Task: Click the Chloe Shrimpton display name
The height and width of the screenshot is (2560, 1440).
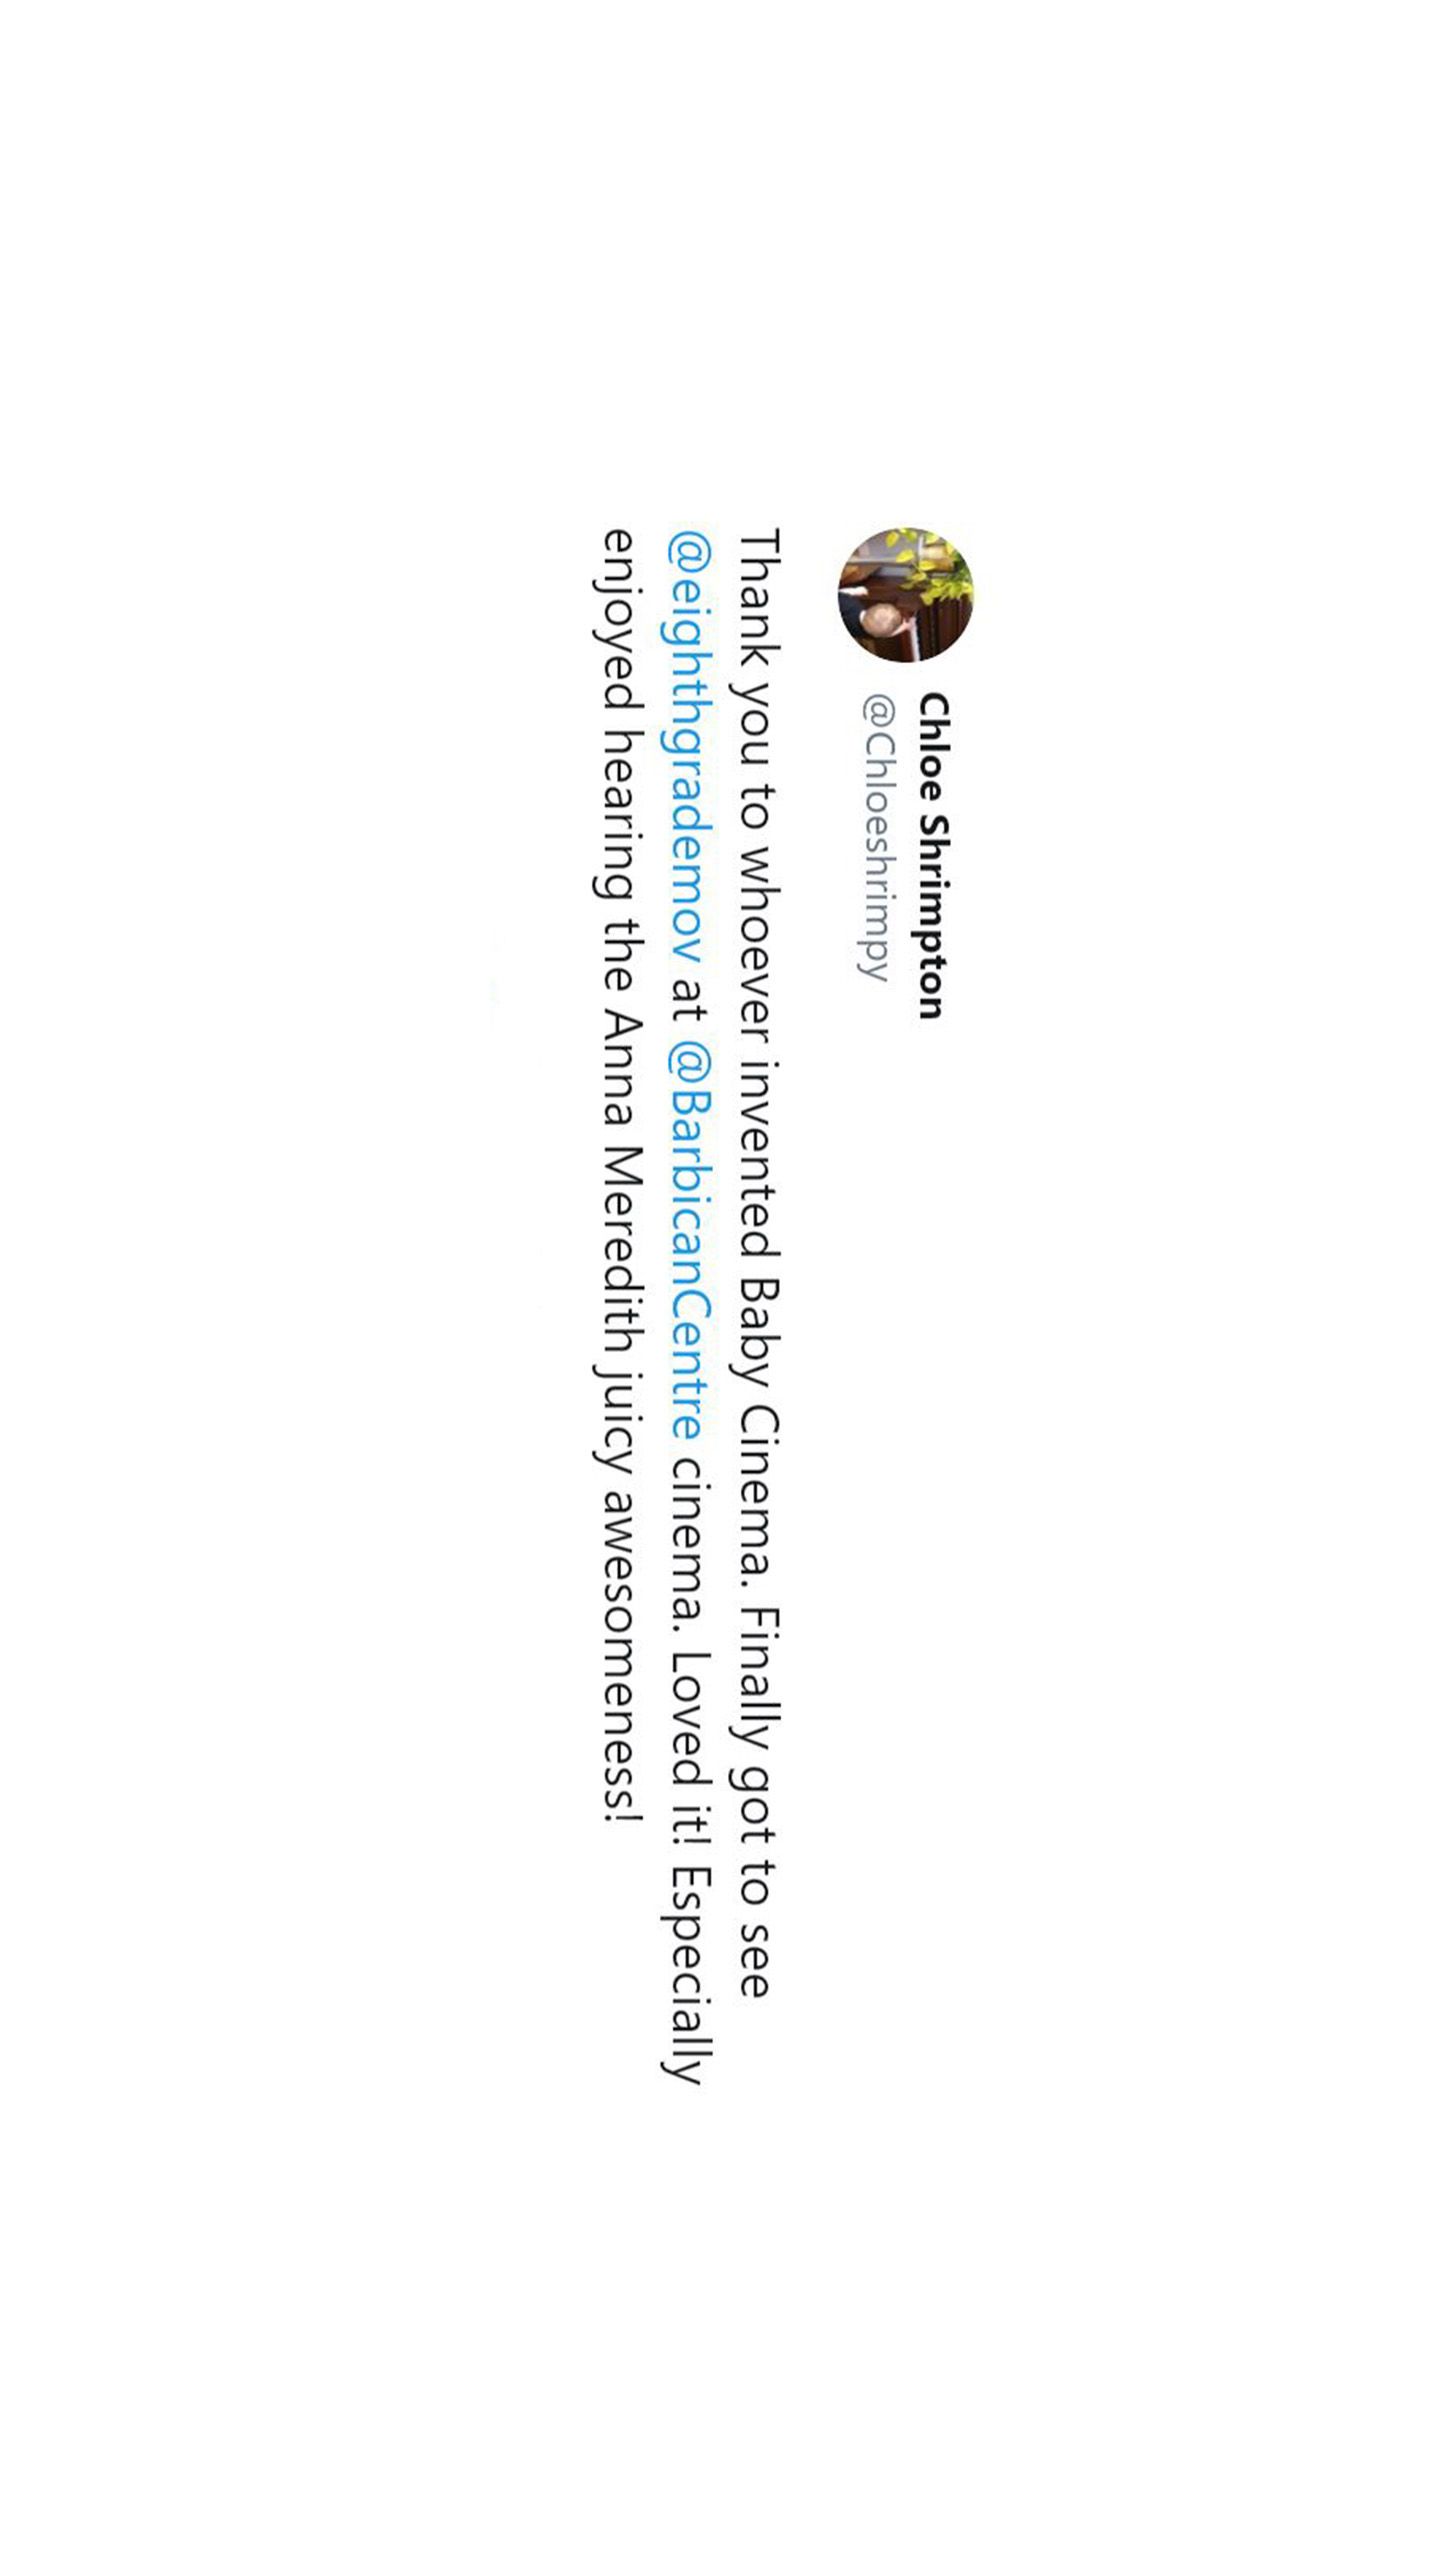Action: tap(931, 855)
